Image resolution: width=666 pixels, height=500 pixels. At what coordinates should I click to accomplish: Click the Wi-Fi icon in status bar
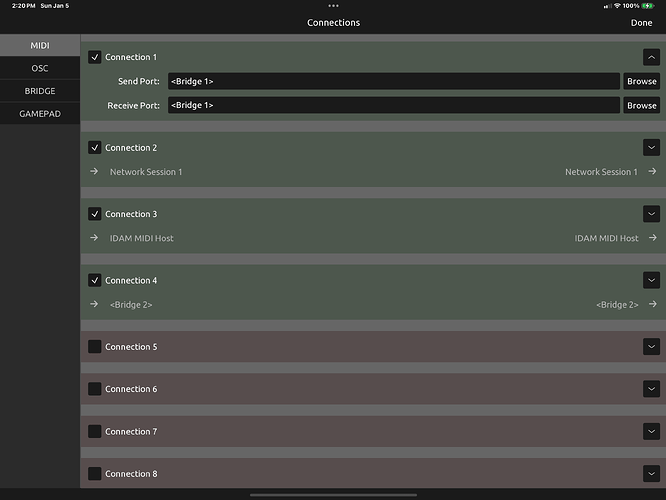616,6
